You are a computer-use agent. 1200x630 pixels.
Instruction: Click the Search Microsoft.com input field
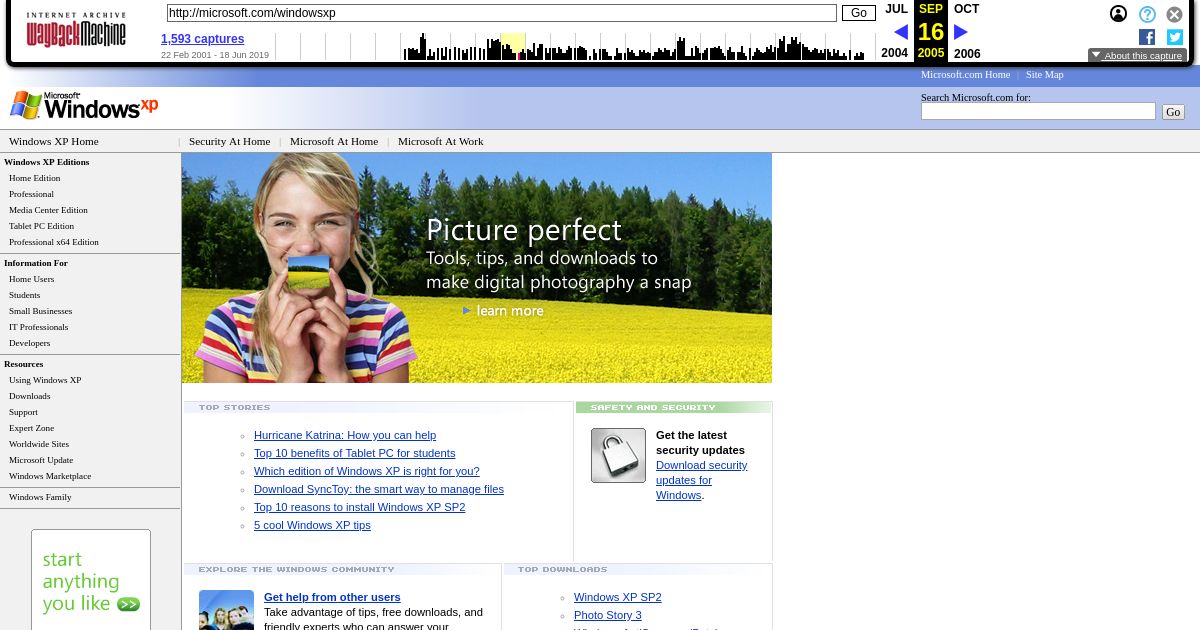pos(1038,112)
